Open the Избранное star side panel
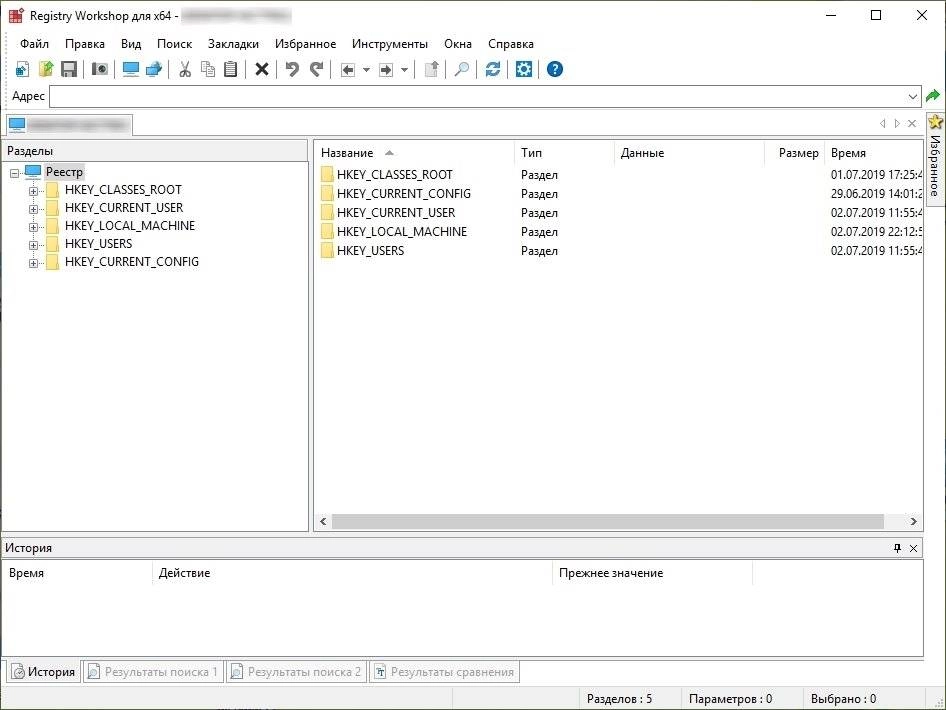Viewport: 946px width, 710px height. click(935, 159)
